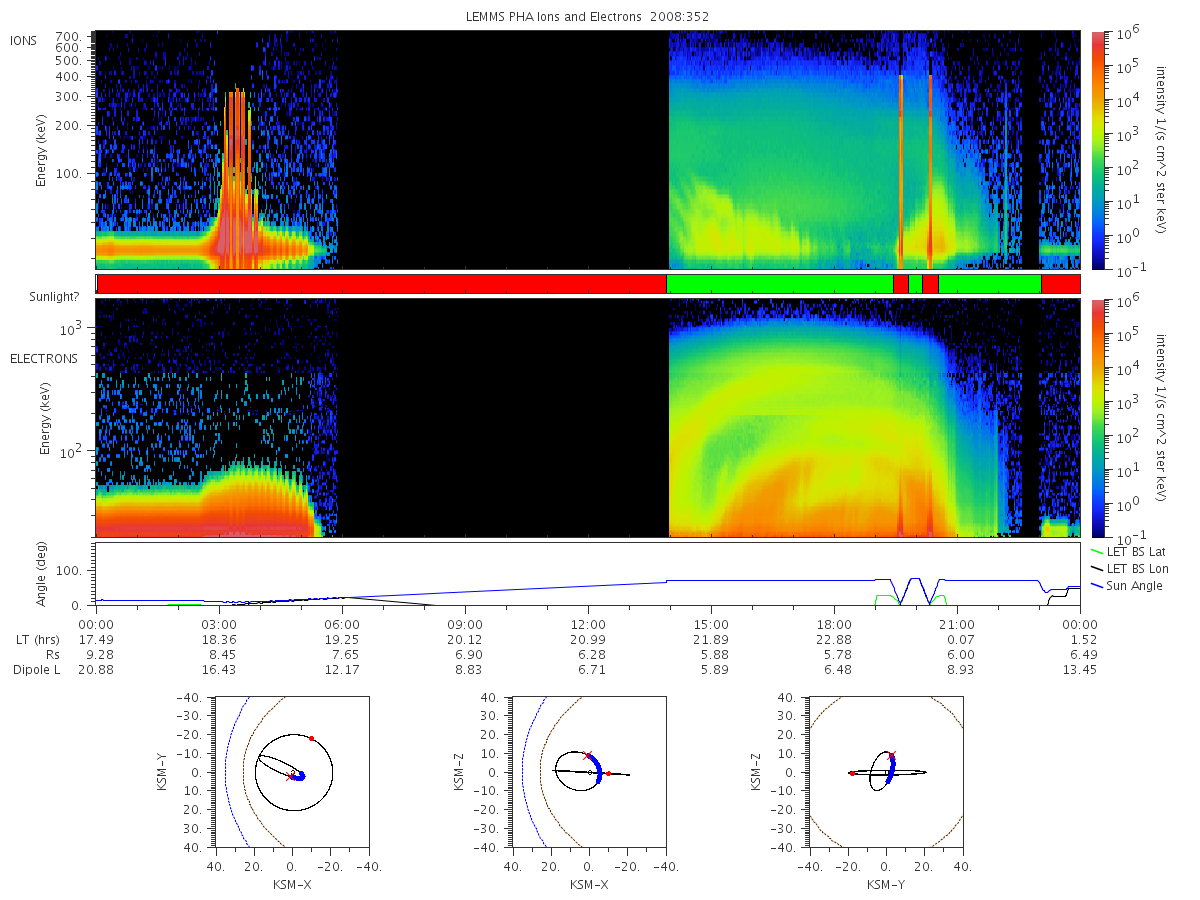
Task: Click the red dot on the KSM-X/KSM-Y orbit
Action: [311, 738]
